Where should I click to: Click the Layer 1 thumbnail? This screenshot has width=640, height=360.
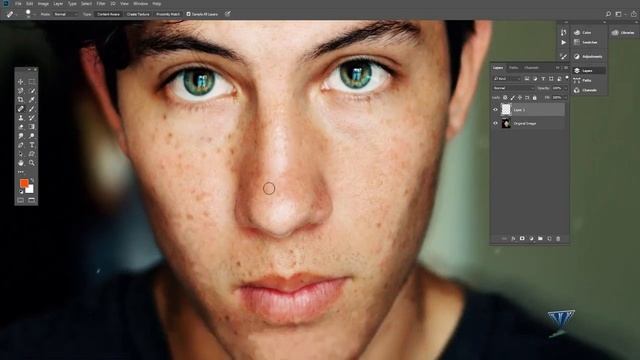(506, 109)
